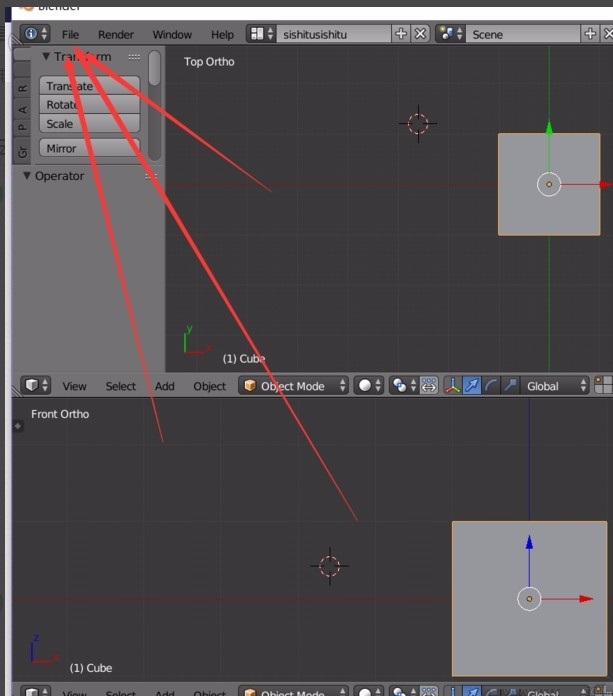The image size is (613, 696).
Task: Click the white manipulator circle in Front Ortho view
Action: (x=529, y=599)
